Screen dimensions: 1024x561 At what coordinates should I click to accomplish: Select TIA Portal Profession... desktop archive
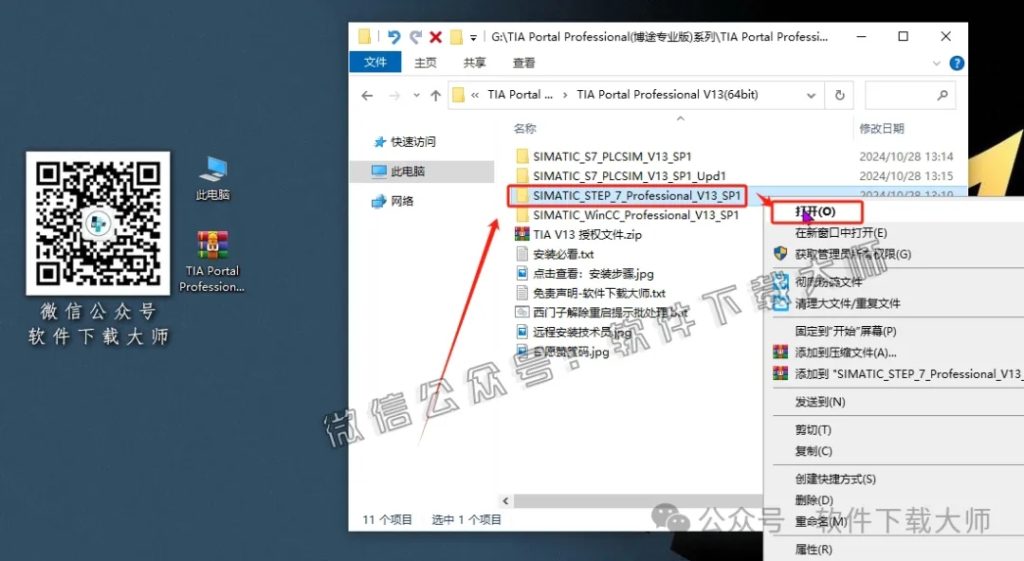point(212,261)
